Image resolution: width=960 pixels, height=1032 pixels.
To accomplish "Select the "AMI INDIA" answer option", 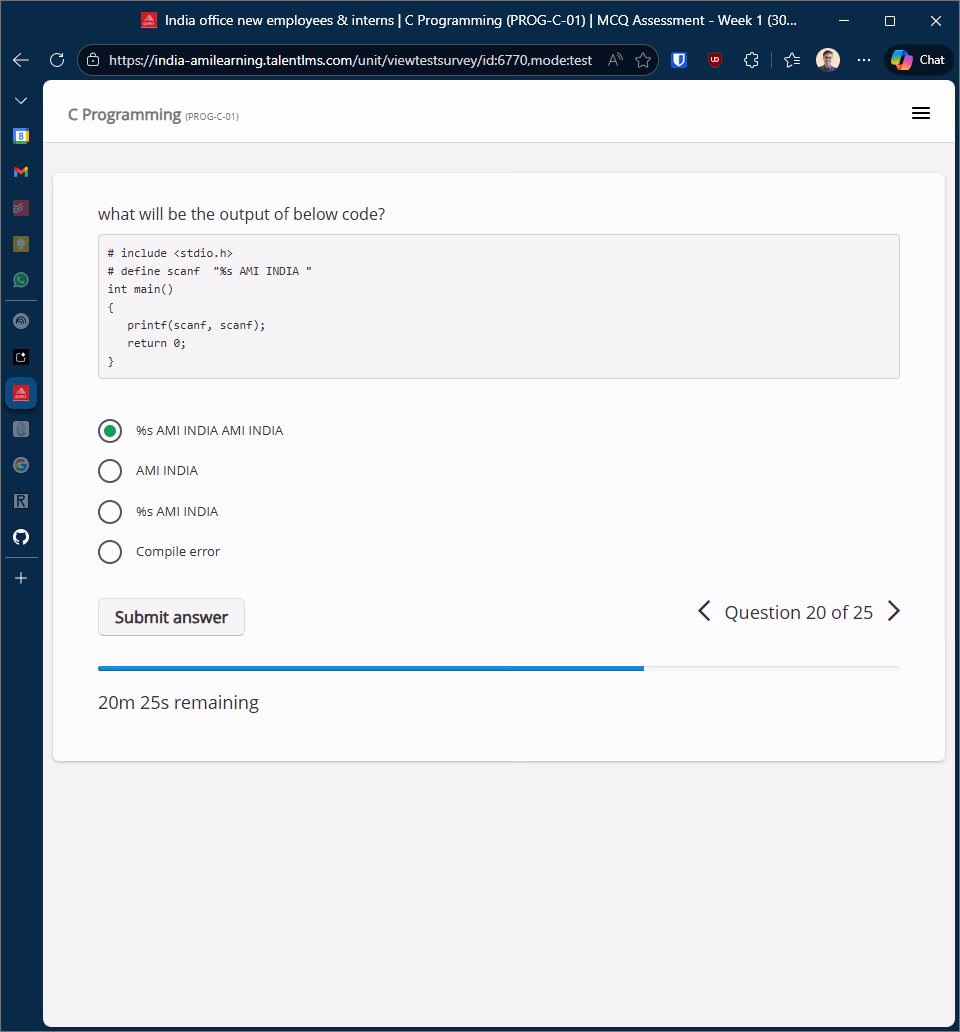I will [x=110, y=471].
